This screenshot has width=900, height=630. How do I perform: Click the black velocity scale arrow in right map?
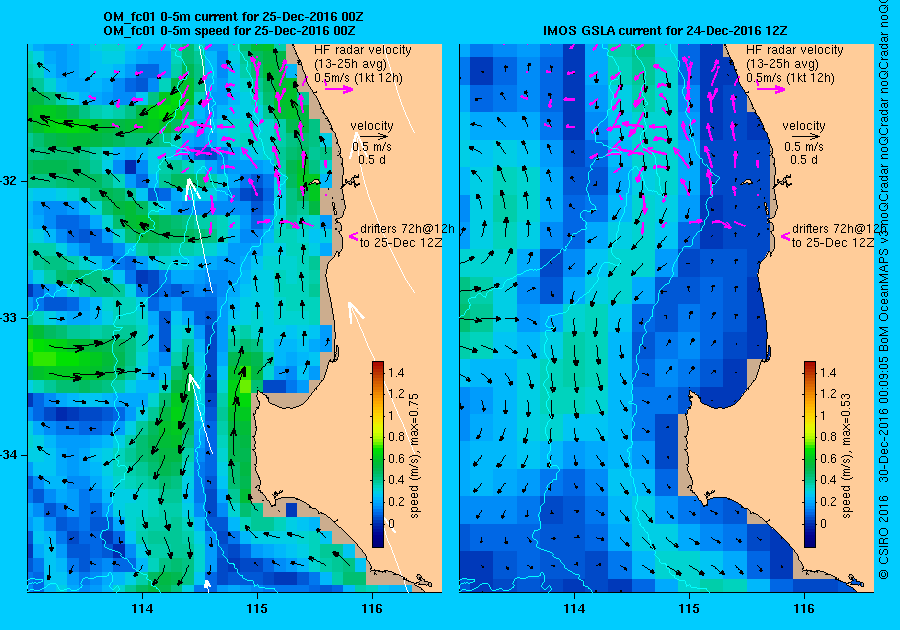(x=805, y=137)
